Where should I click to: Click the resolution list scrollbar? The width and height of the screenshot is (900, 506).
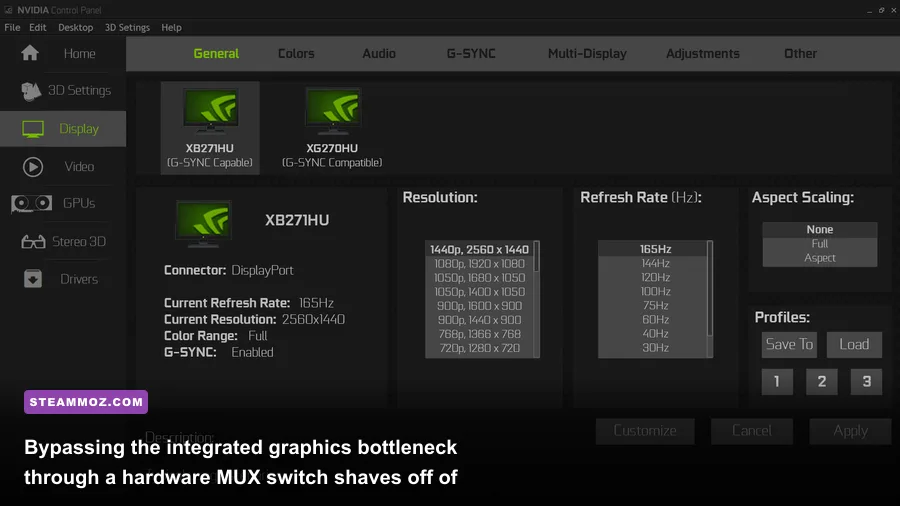pos(537,299)
